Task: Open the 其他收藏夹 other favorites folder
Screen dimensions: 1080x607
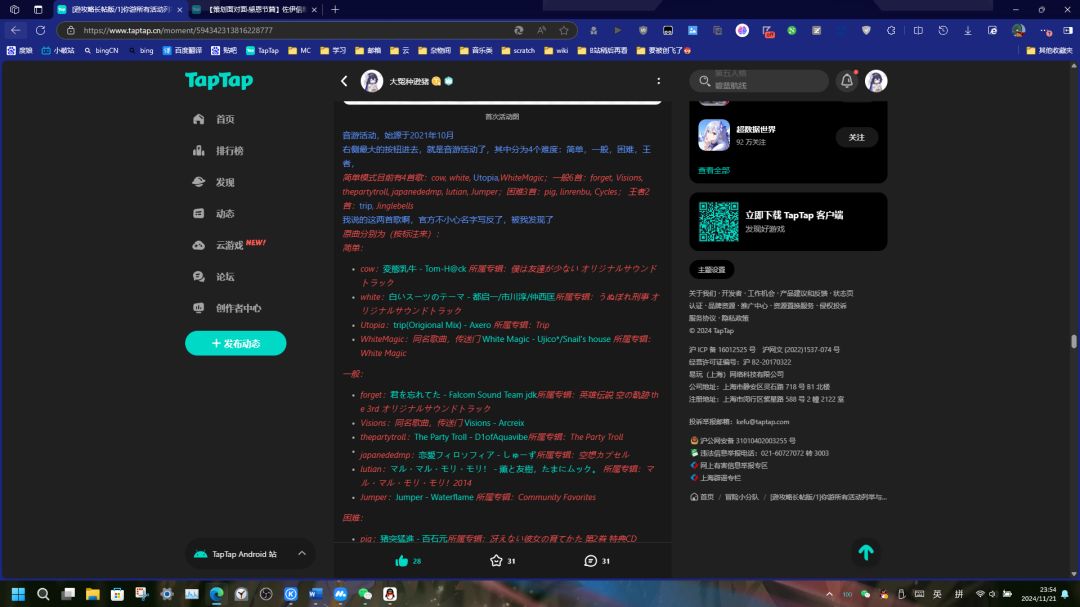Action: click(x=1050, y=50)
